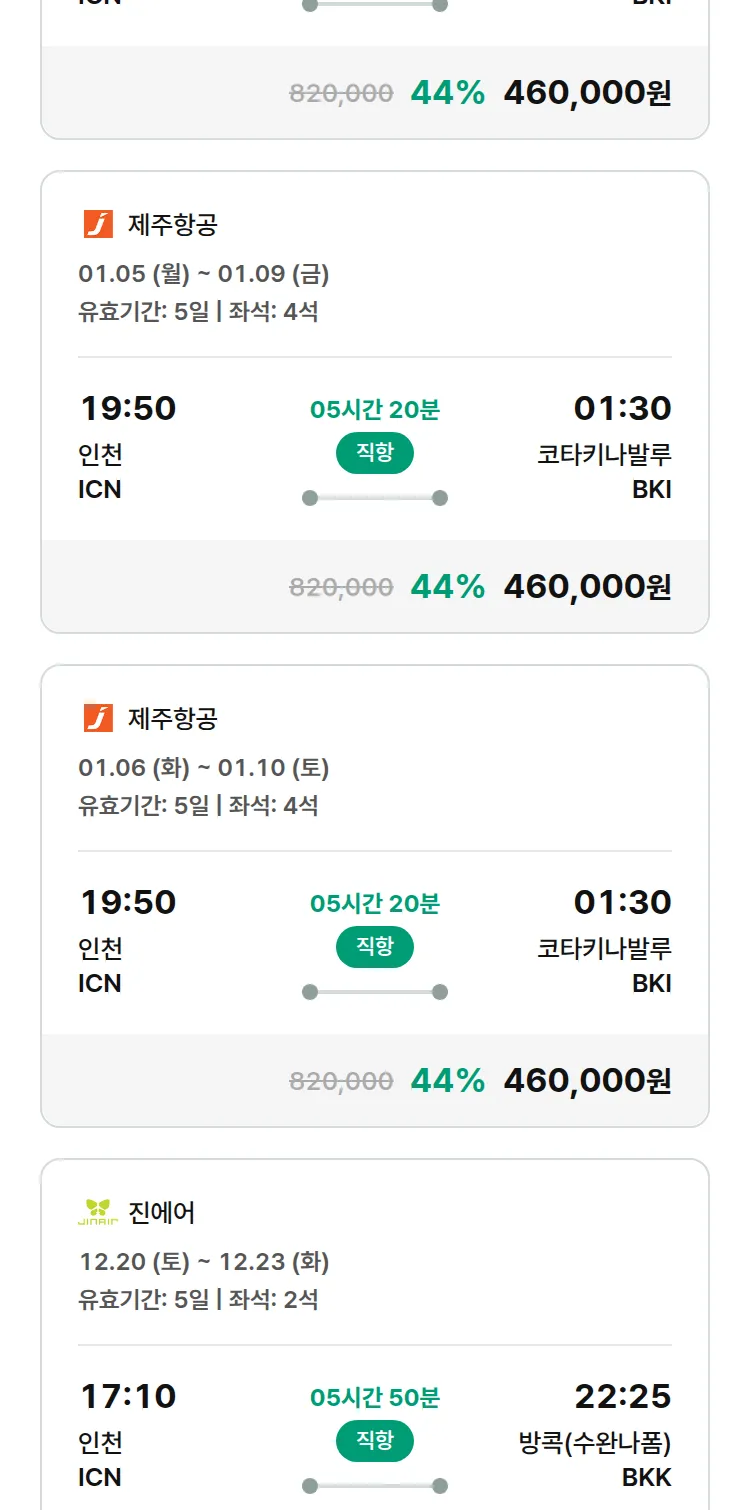Image resolution: width=750 pixels, height=1510 pixels.
Task: Tap the 44% discount on the topmost card
Action: point(447,92)
